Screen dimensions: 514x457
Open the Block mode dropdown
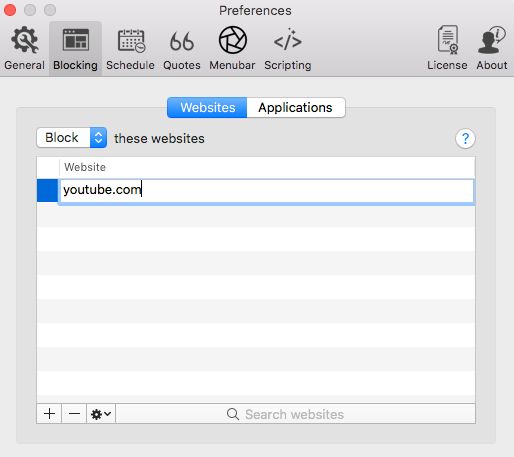(x=72, y=137)
